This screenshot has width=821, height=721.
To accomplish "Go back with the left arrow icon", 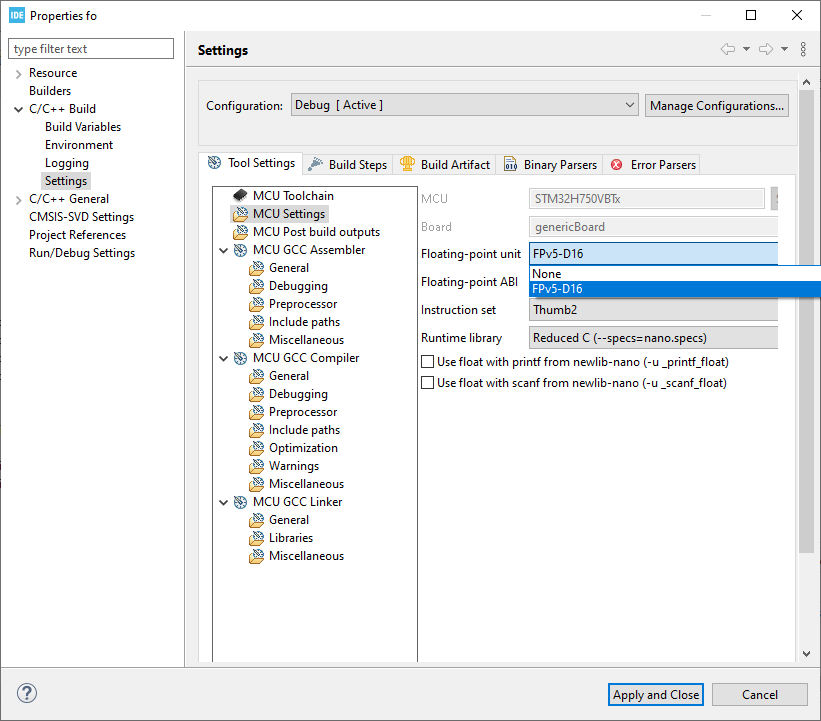I will tap(728, 49).
